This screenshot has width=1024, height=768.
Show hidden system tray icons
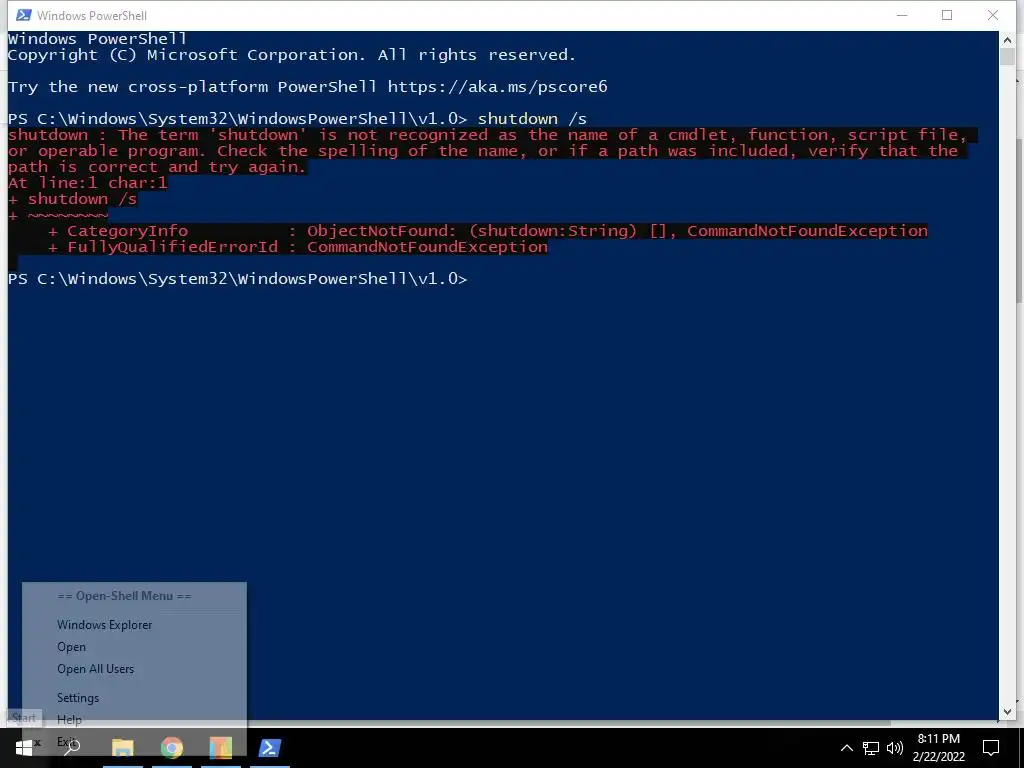click(x=846, y=748)
